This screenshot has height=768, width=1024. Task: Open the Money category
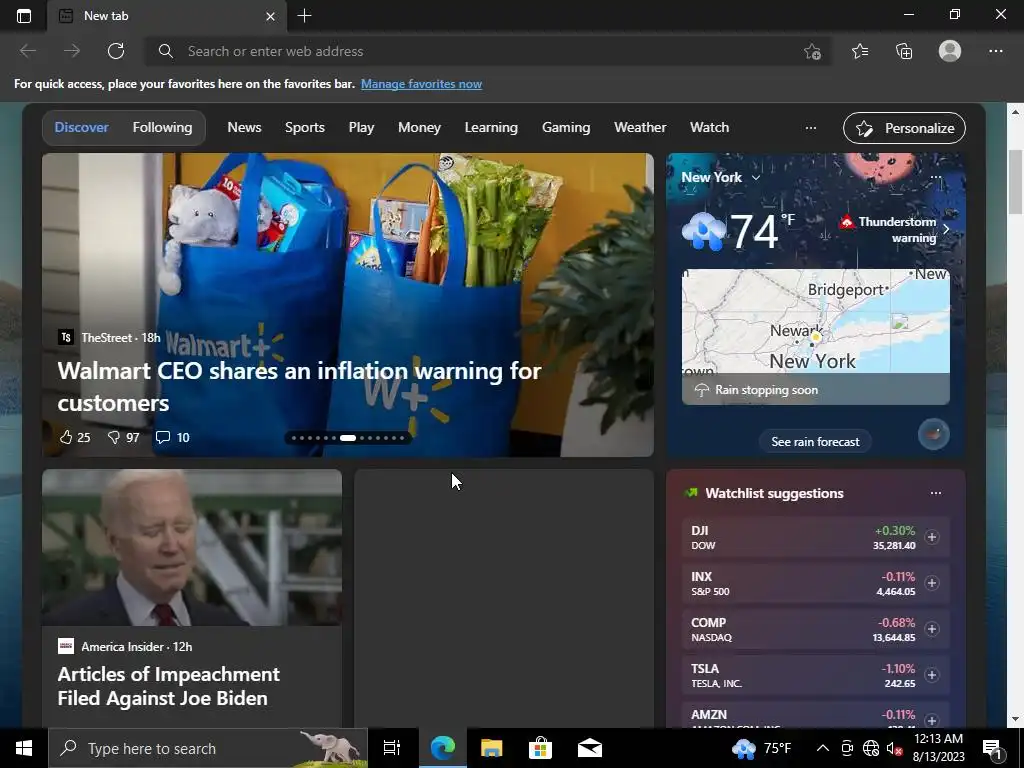tap(419, 127)
